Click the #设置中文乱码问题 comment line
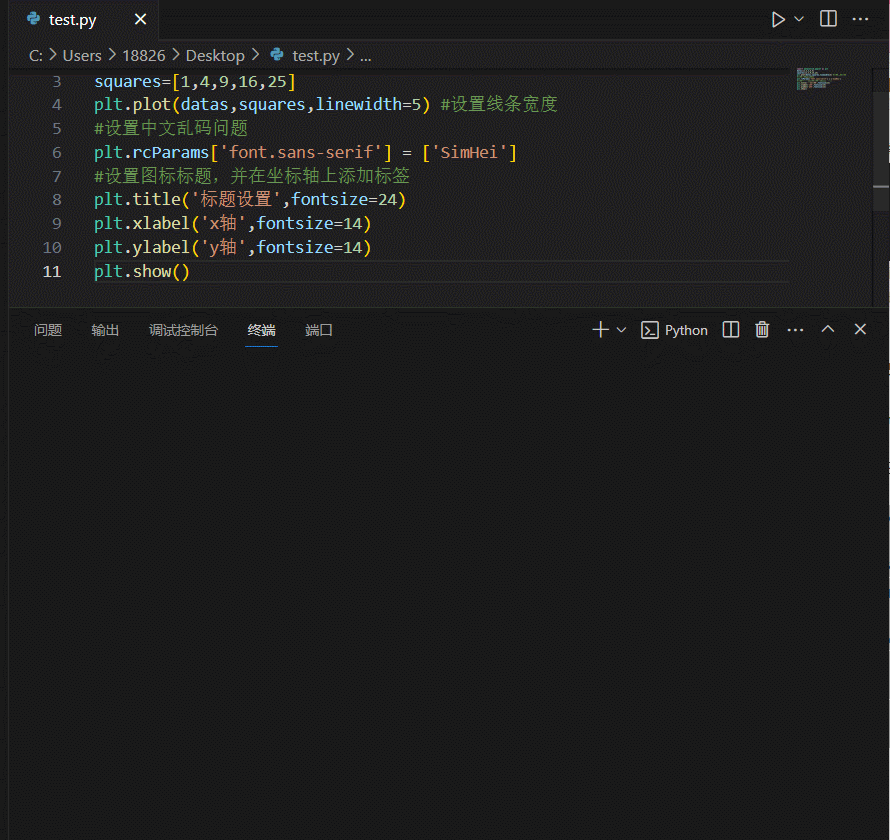 coord(171,128)
